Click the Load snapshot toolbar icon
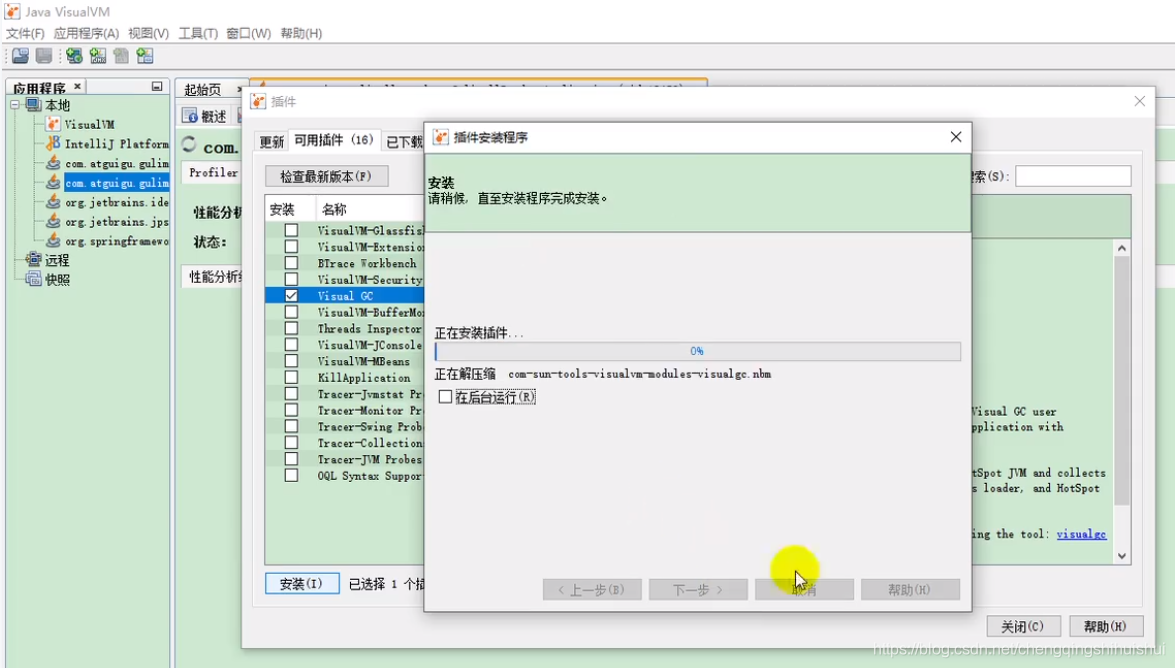The height and width of the screenshot is (668, 1175). coord(20,55)
